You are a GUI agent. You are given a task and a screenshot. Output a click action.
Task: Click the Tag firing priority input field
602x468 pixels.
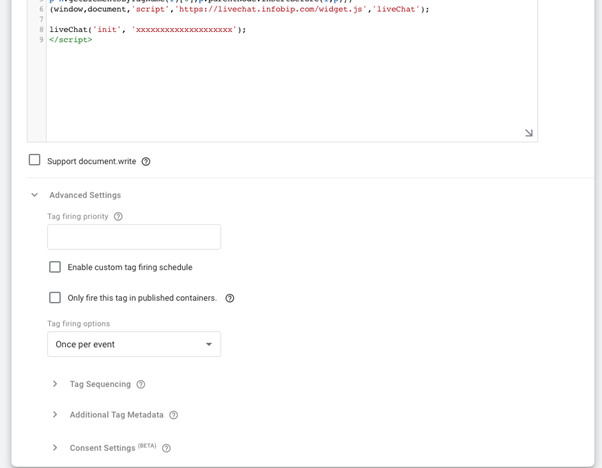pos(134,237)
